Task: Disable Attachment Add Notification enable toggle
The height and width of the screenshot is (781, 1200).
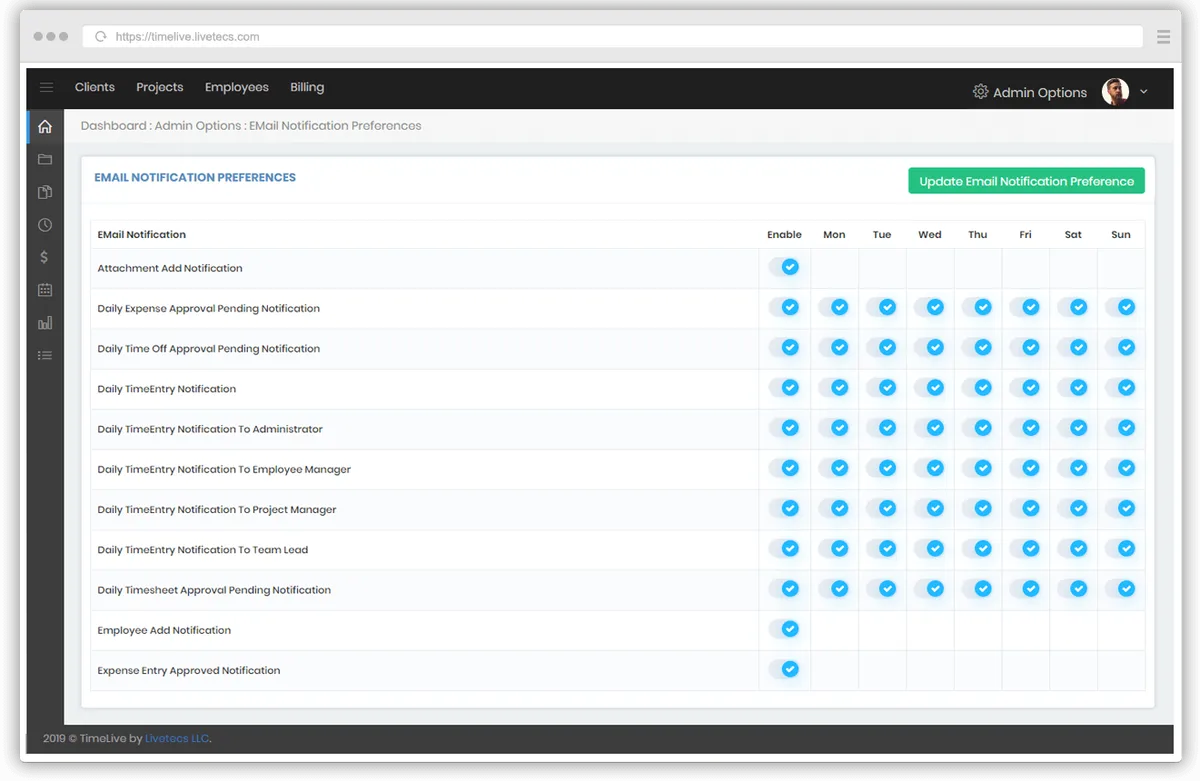Action: pos(785,267)
